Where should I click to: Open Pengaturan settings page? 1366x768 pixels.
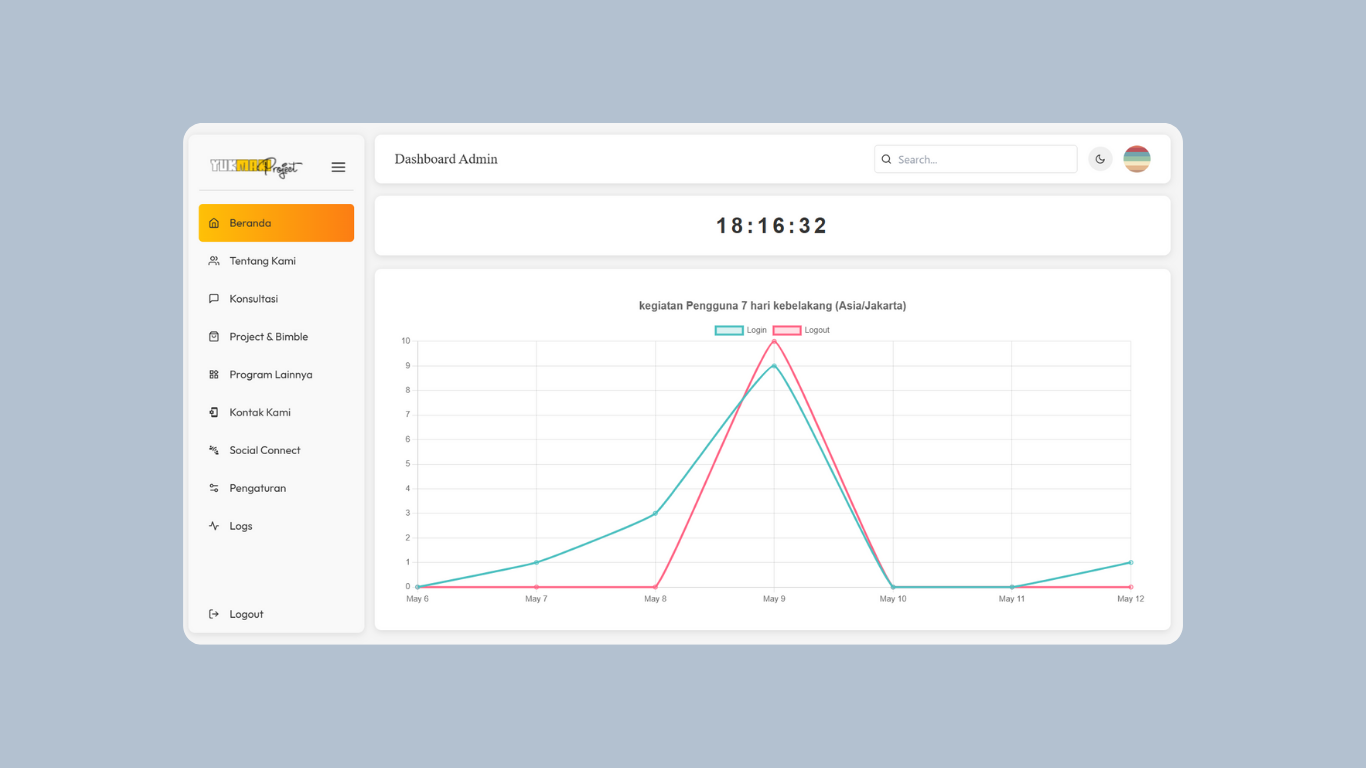point(276,488)
